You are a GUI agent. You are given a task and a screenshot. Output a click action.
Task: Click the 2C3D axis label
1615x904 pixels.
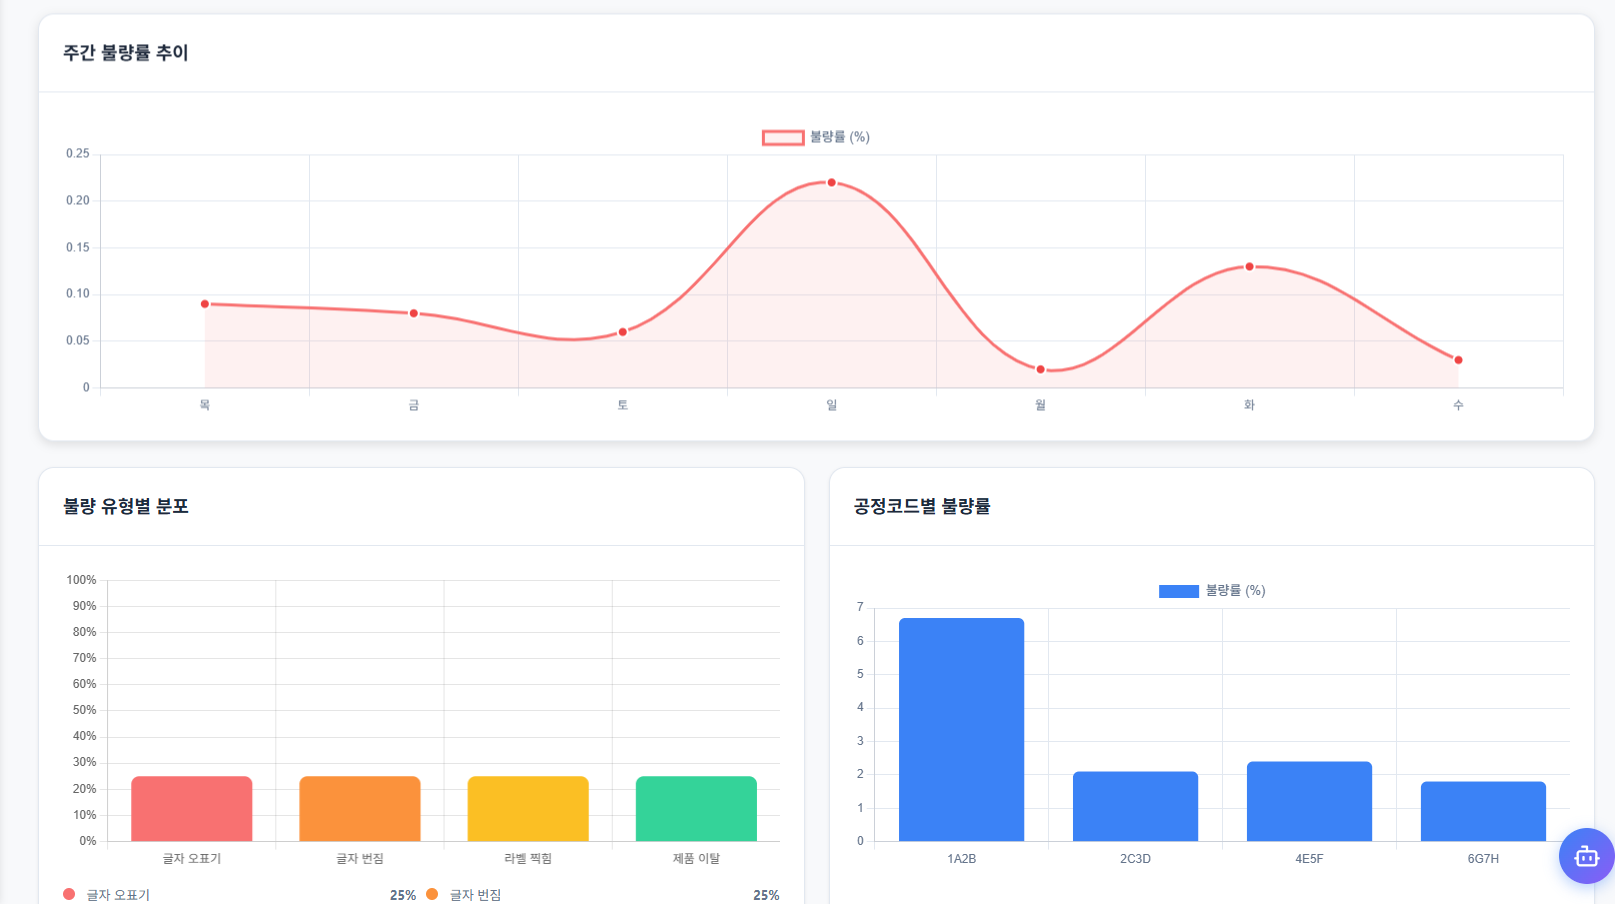(x=1135, y=859)
